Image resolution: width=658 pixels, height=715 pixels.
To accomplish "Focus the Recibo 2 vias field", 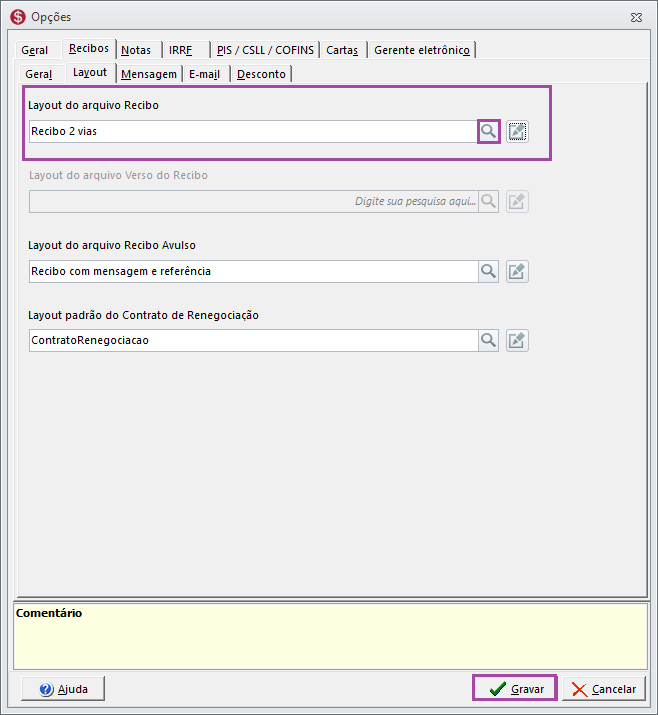I will tap(254, 131).
